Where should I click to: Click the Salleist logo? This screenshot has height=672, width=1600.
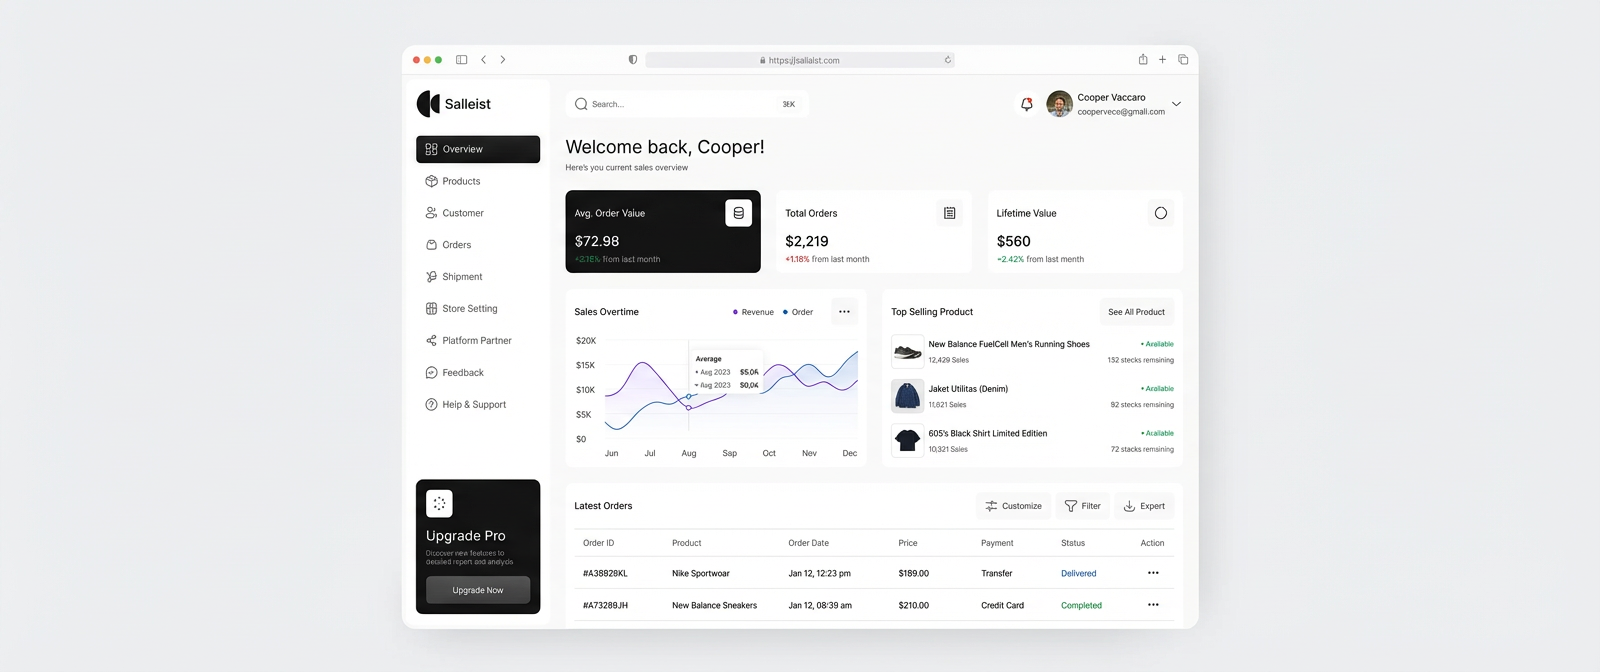pos(454,104)
